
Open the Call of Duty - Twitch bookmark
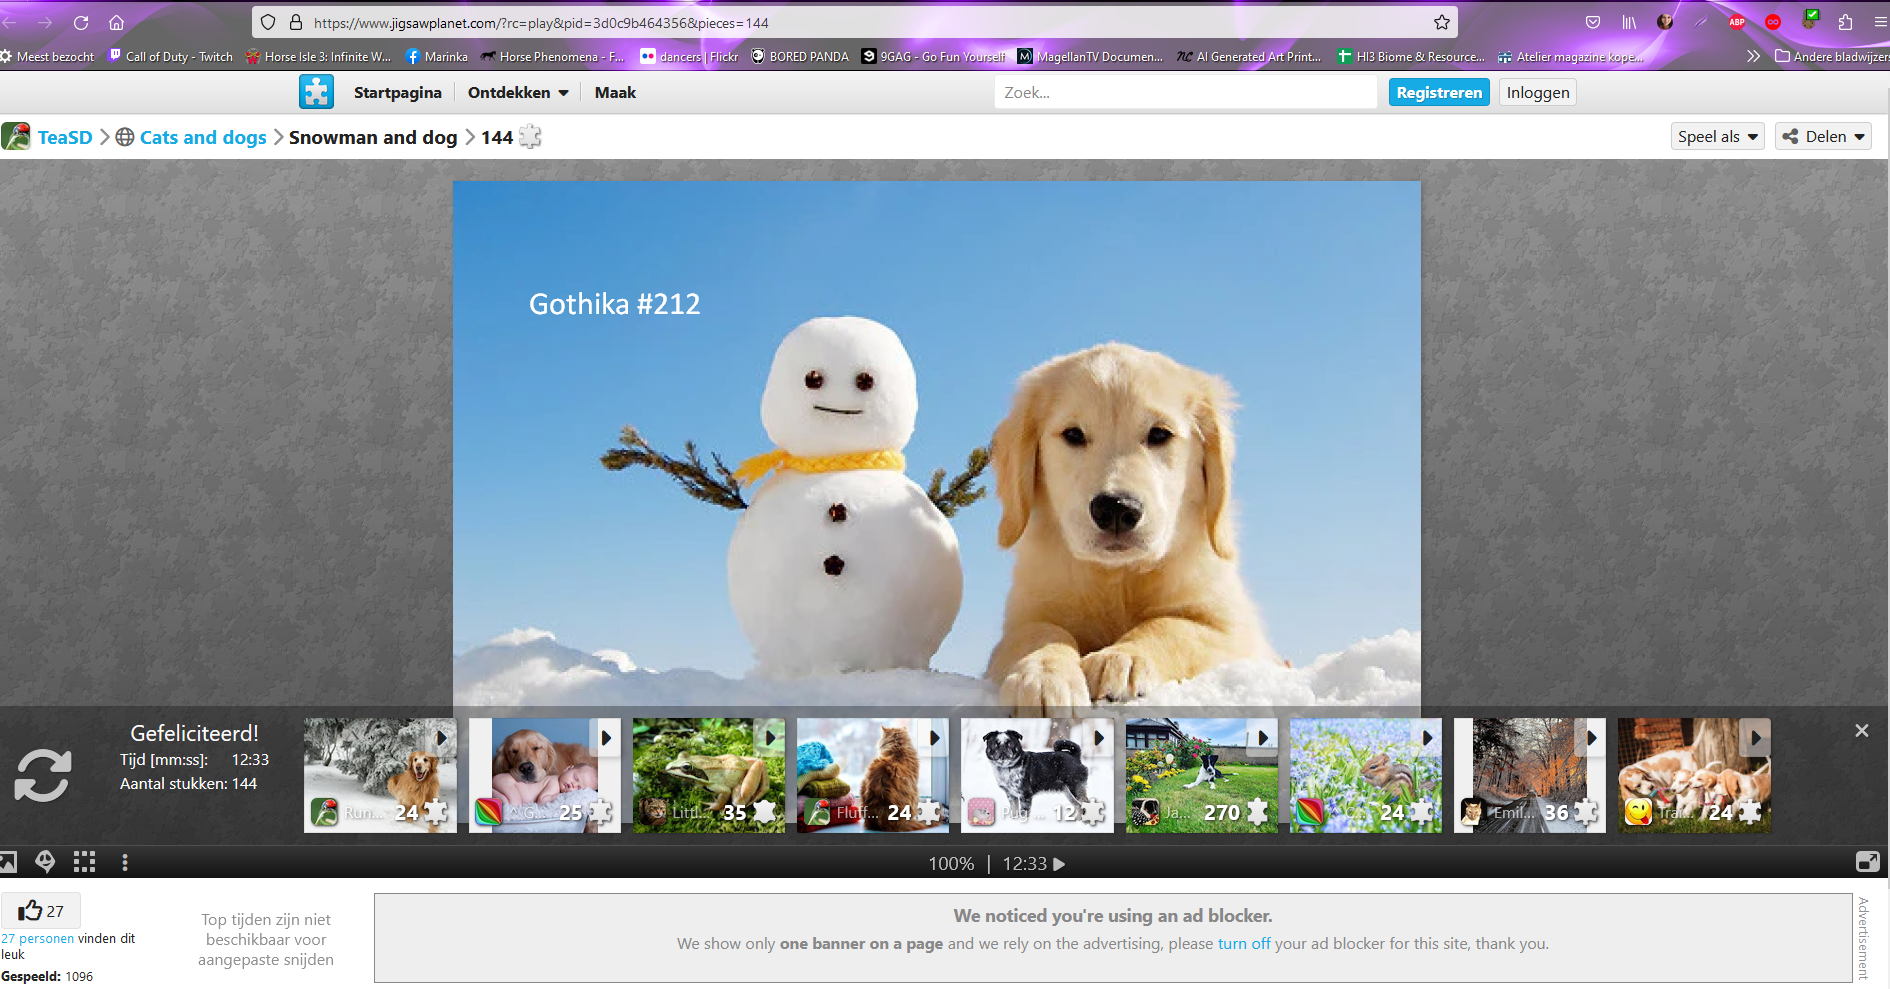[171, 56]
